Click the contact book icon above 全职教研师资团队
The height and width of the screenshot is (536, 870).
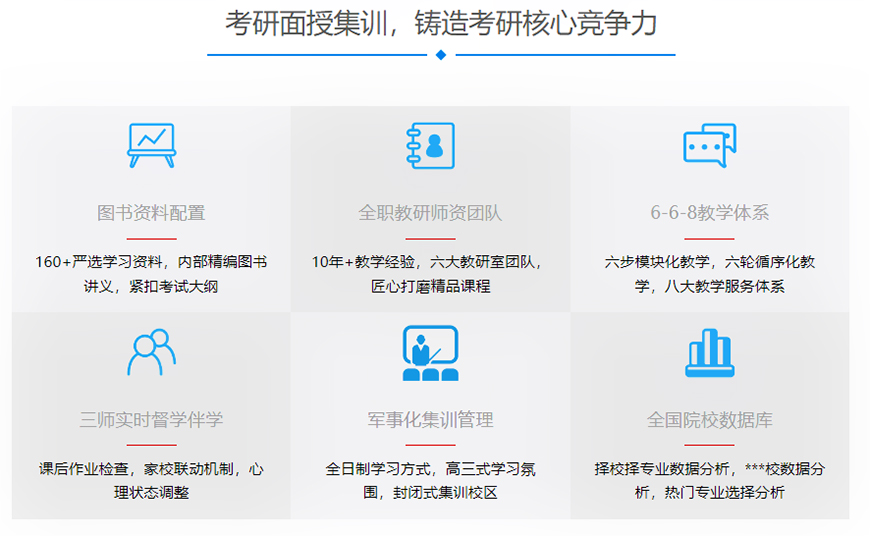tap(431, 145)
